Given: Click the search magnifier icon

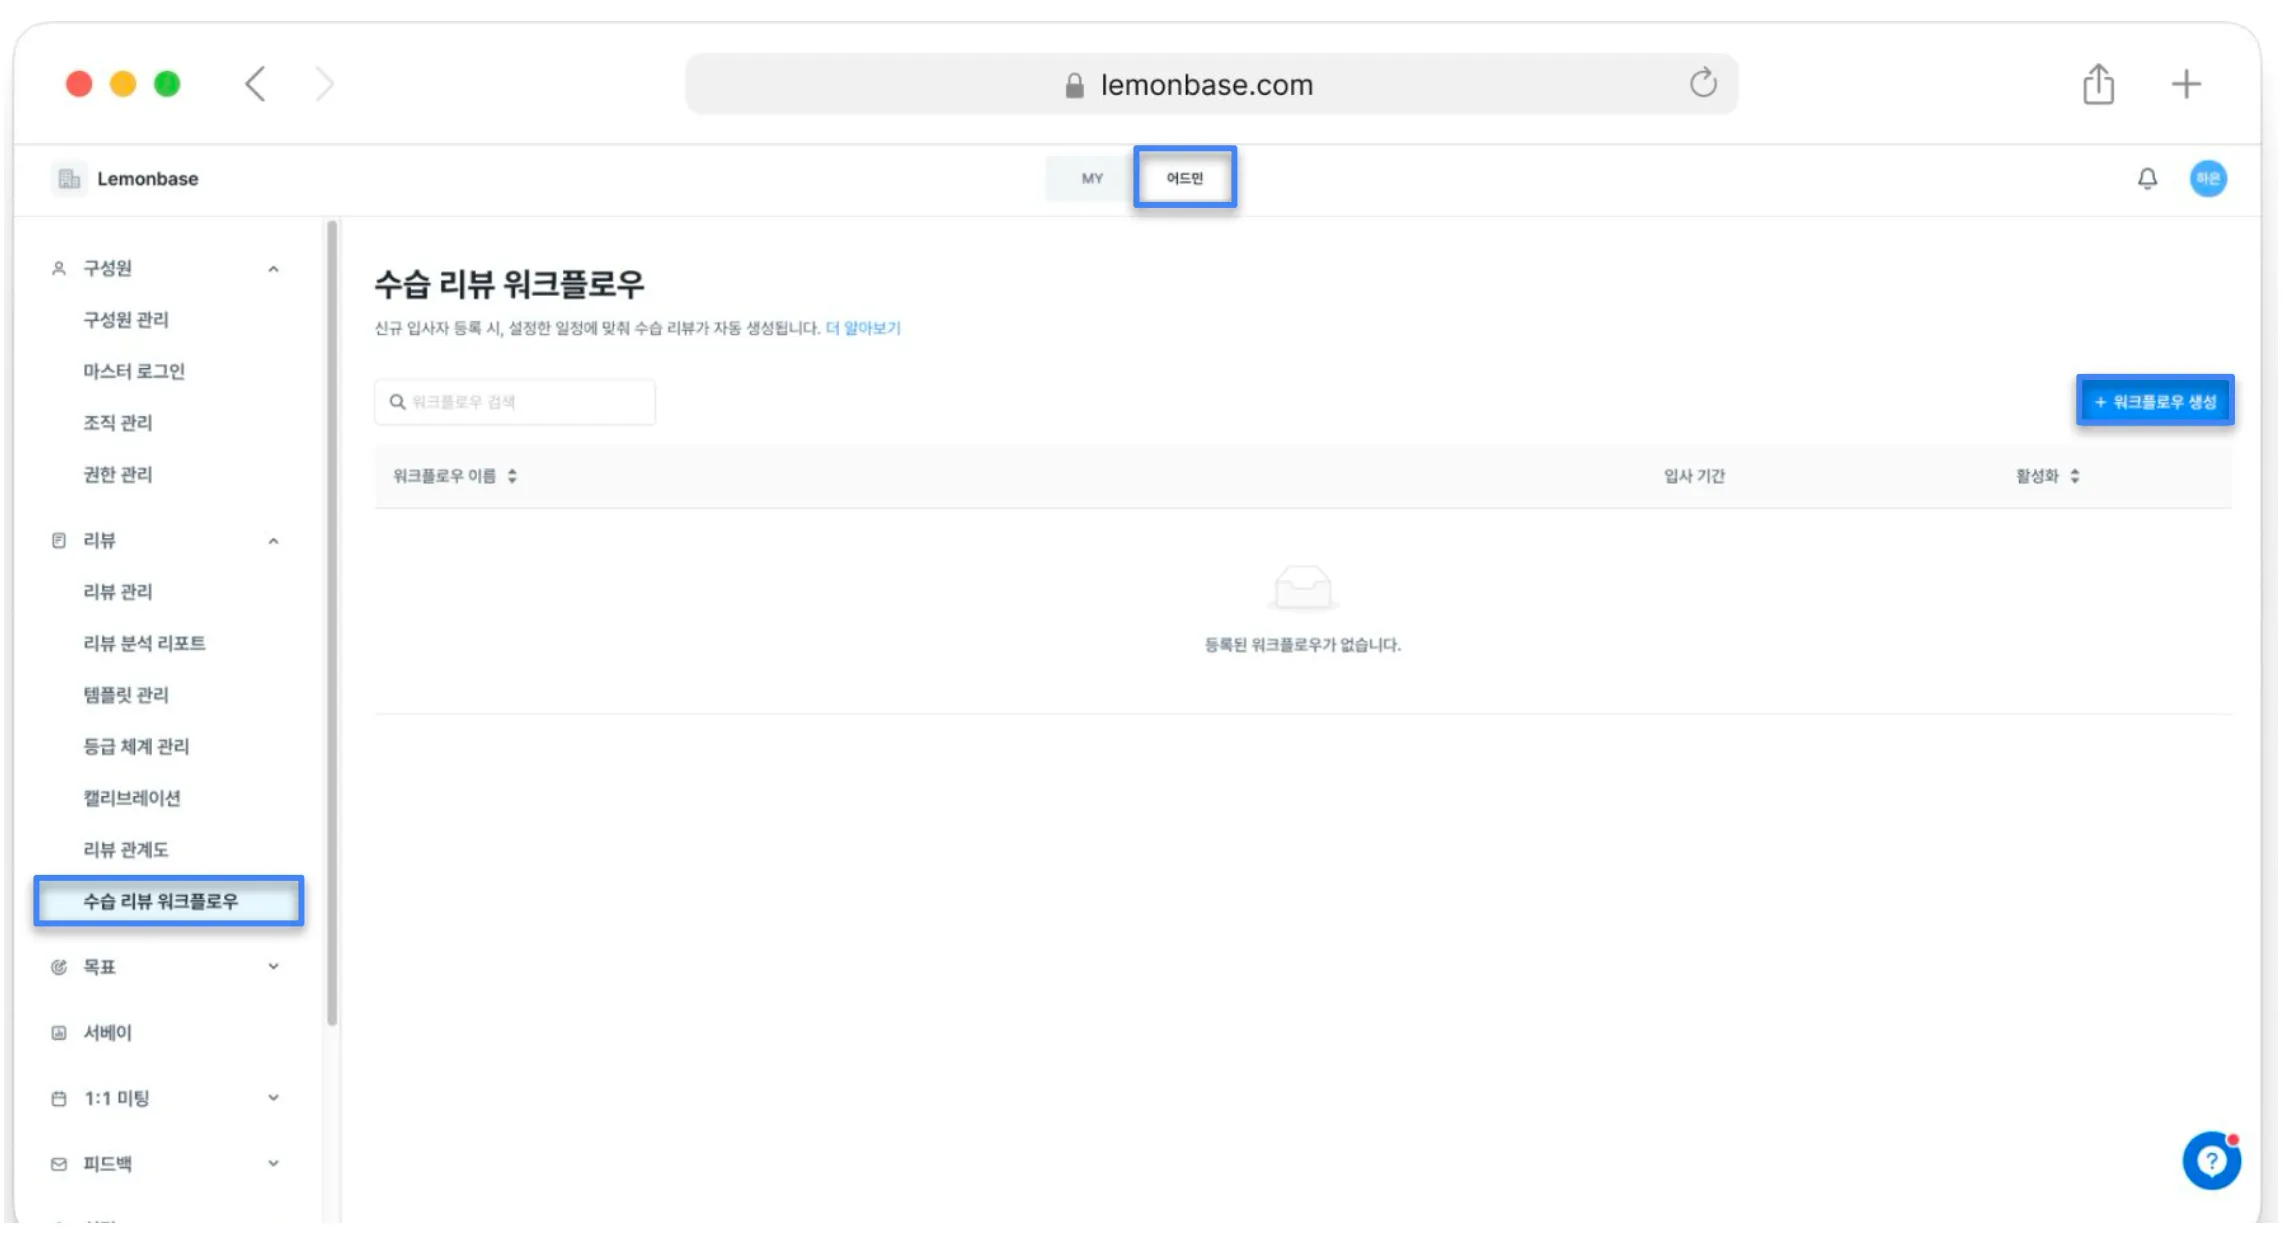Looking at the screenshot, I should (397, 402).
